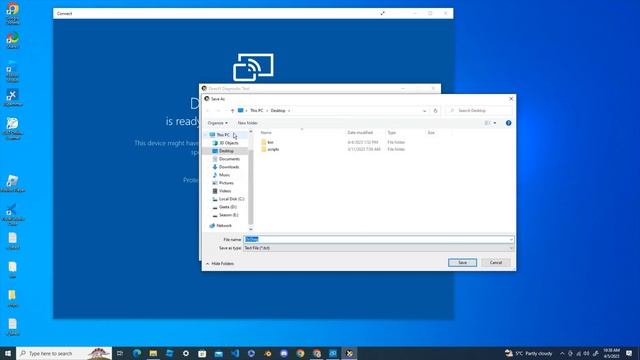Click the taskbar Type here to search box
This screenshot has height=360, width=640.
click(64, 353)
